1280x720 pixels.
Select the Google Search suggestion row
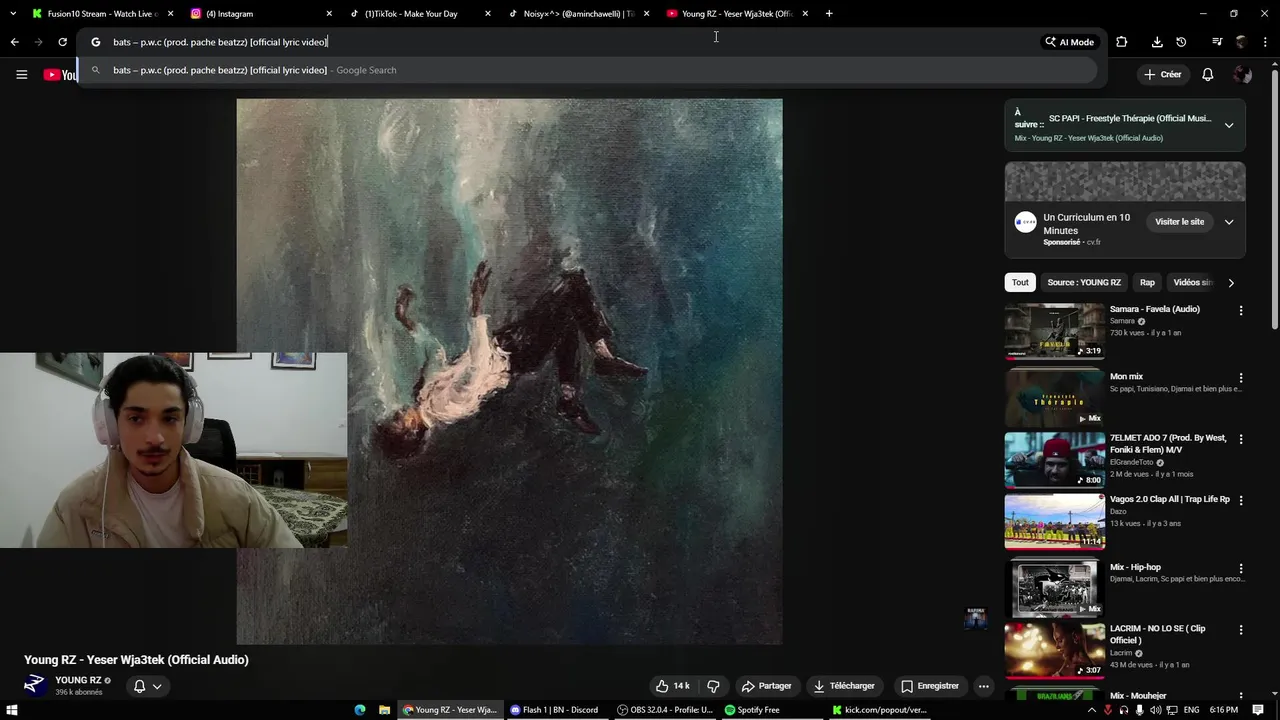(590, 70)
